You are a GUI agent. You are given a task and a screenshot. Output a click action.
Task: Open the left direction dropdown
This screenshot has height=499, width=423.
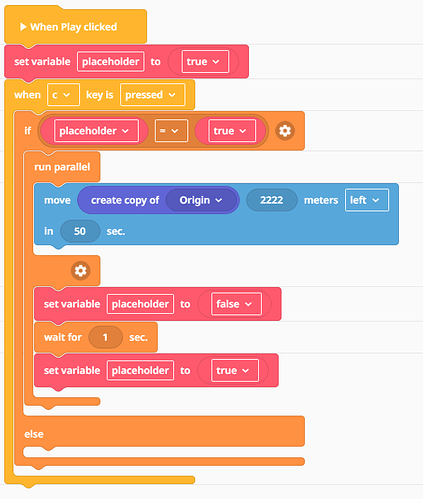tap(367, 200)
